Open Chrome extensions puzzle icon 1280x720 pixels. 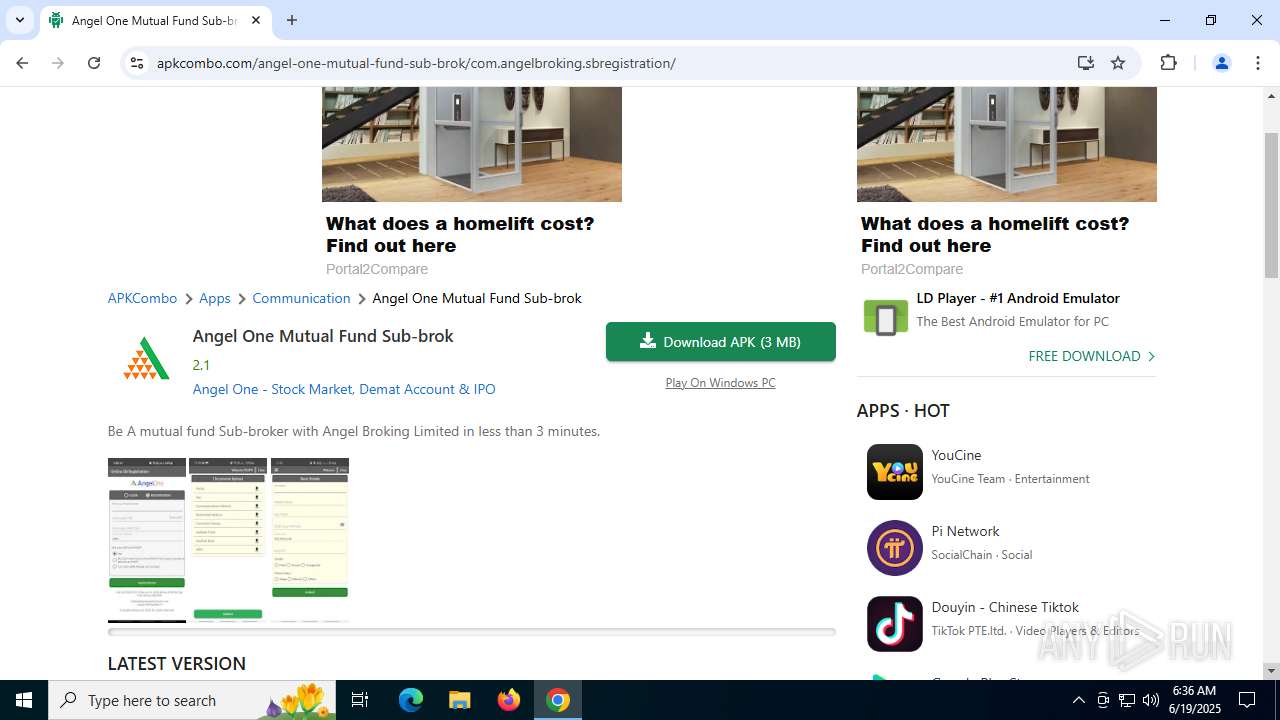coord(1168,63)
